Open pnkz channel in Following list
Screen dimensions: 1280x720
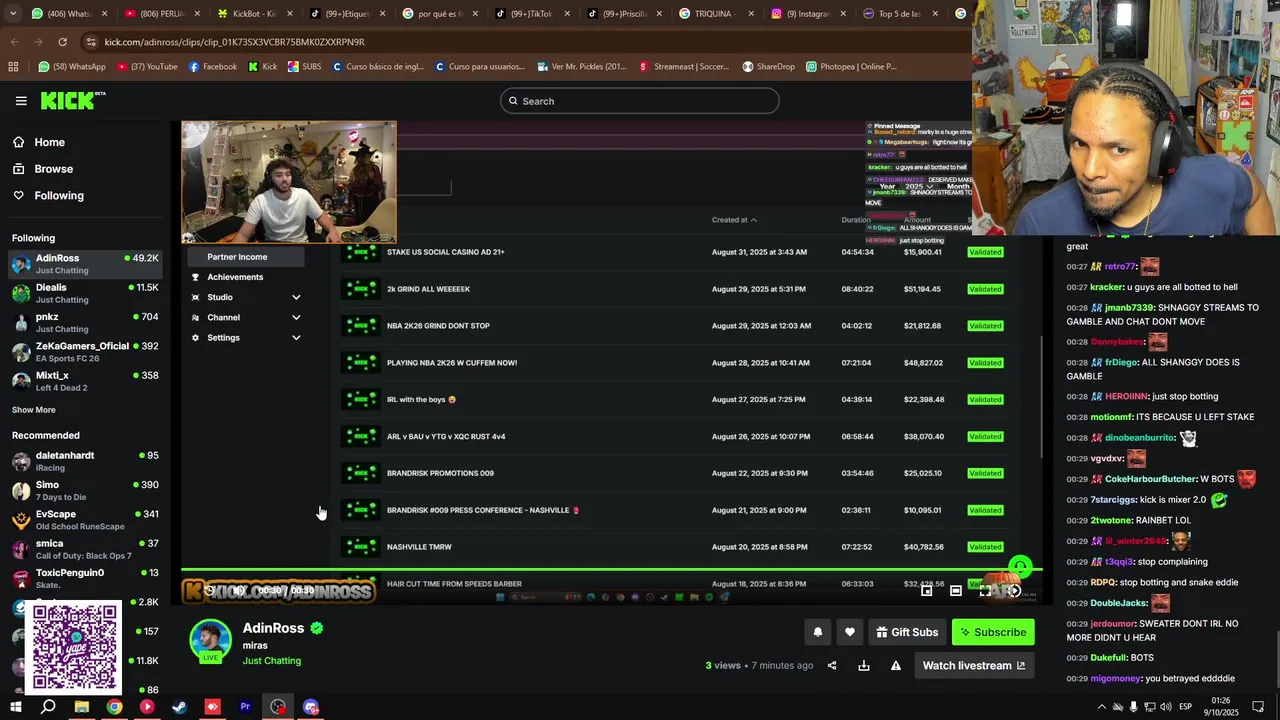point(85,322)
